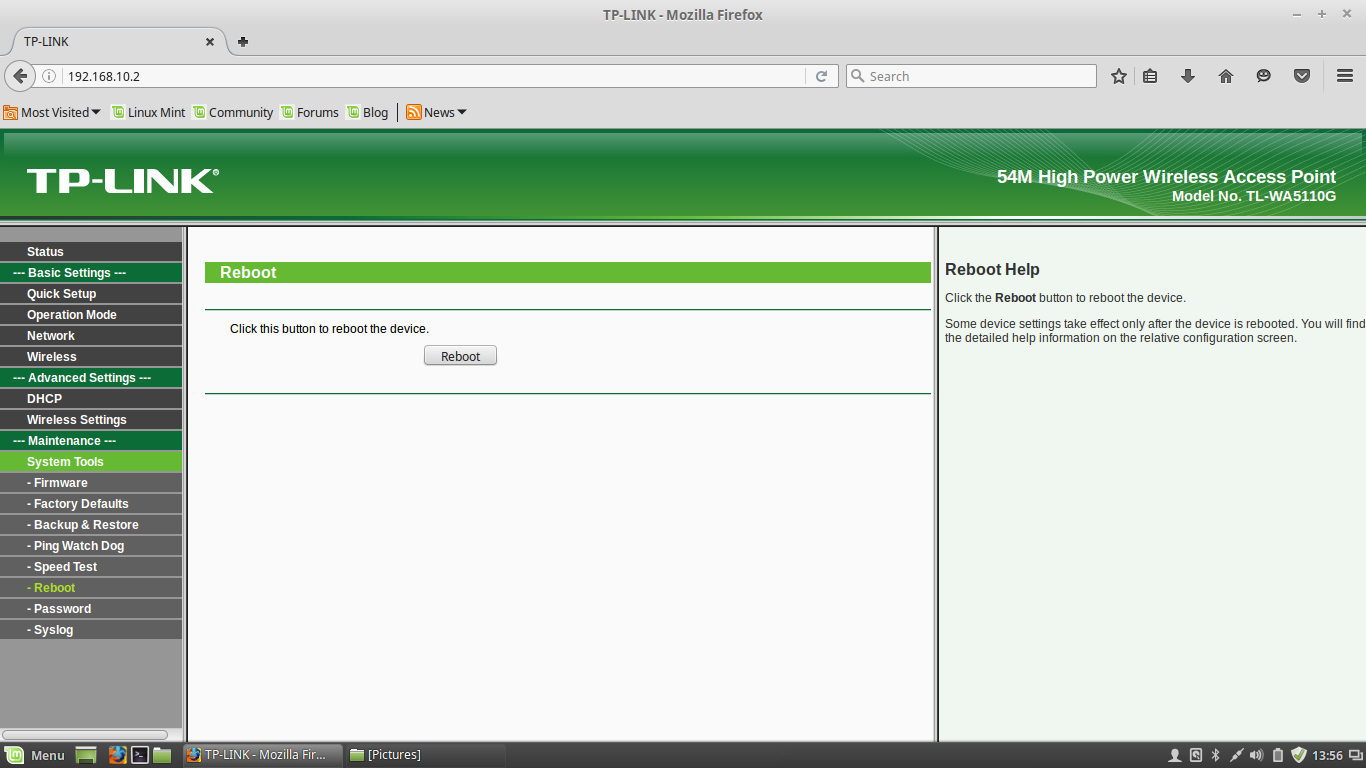Viewport: 1366px width, 768px height.
Task: Open file manager folder launcher in panel
Action: coord(162,755)
